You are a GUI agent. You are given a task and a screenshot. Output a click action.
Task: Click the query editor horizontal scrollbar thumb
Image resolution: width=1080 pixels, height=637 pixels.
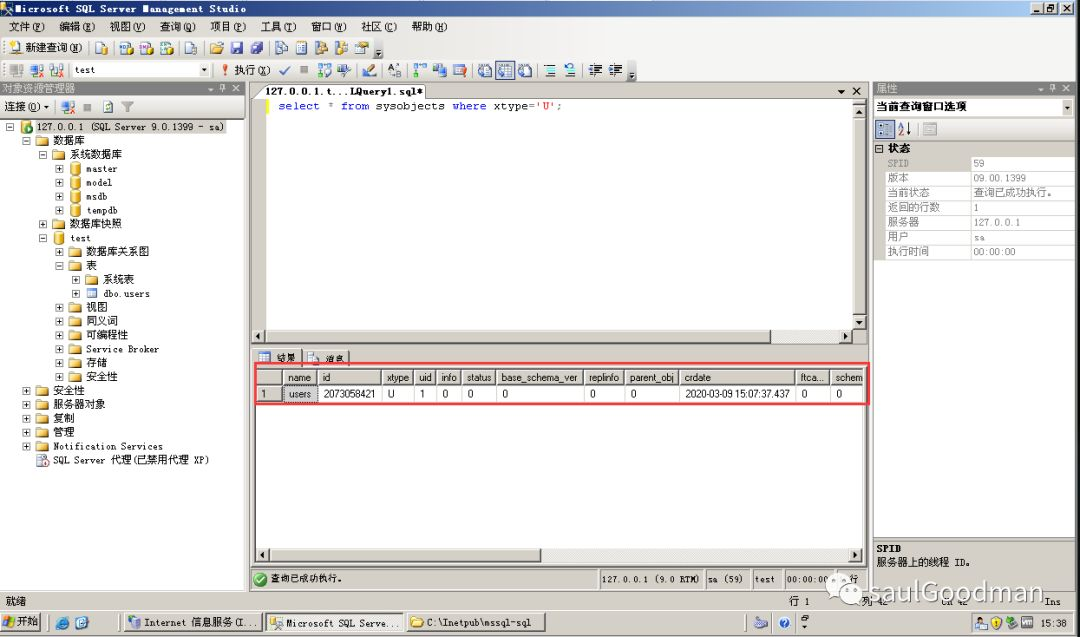tap(518, 336)
